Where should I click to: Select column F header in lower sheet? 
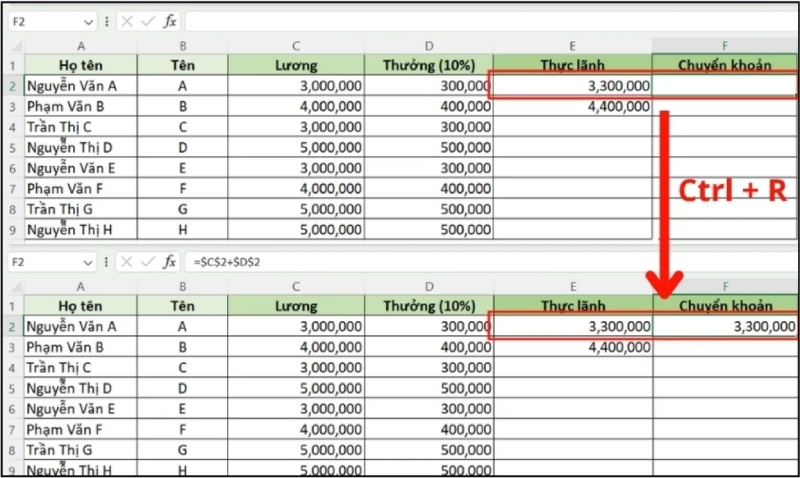725,285
